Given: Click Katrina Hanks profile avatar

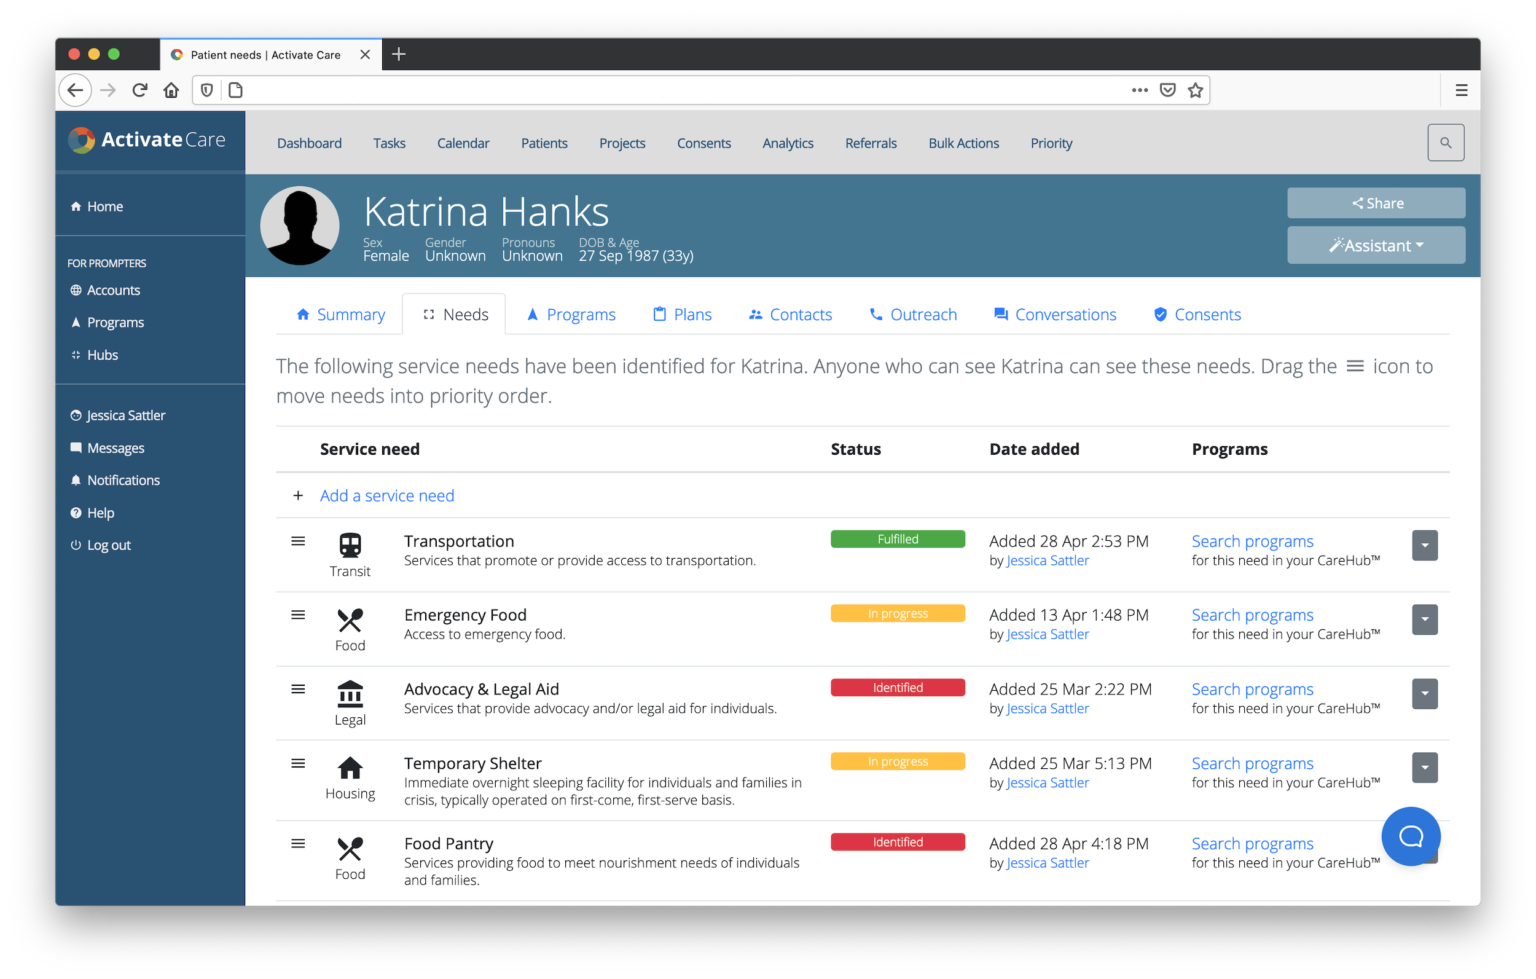Looking at the screenshot, I should (300, 226).
